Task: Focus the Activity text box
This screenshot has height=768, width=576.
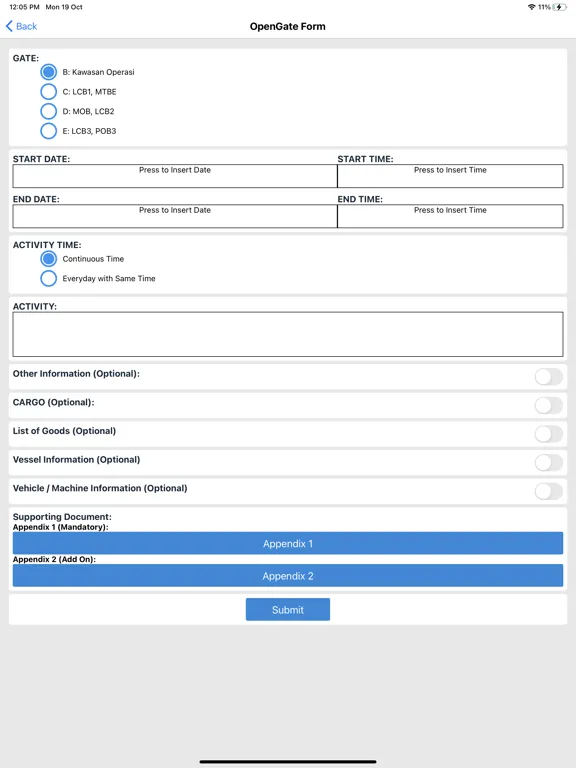Action: pyautogui.click(x=288, y=335)
